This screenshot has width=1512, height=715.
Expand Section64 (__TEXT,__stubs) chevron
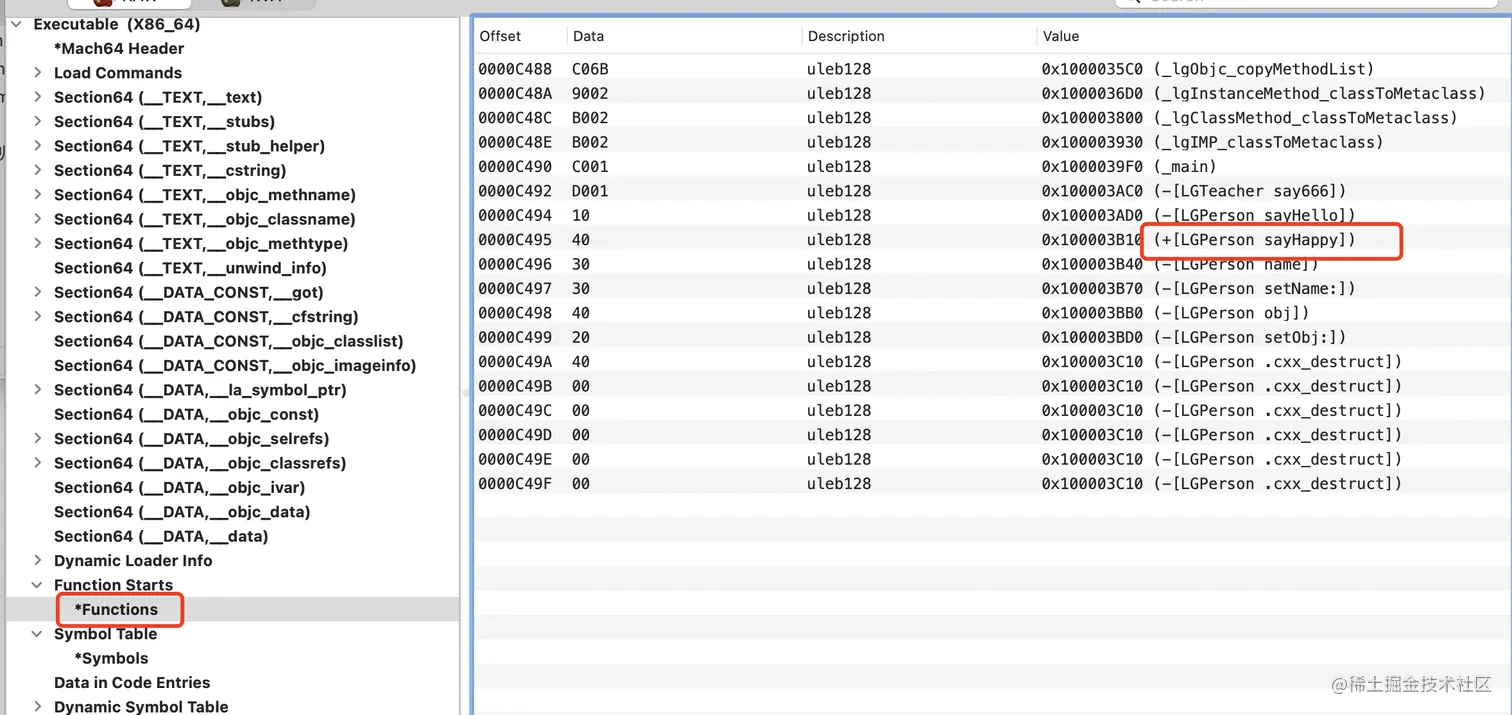coord(37,121)
